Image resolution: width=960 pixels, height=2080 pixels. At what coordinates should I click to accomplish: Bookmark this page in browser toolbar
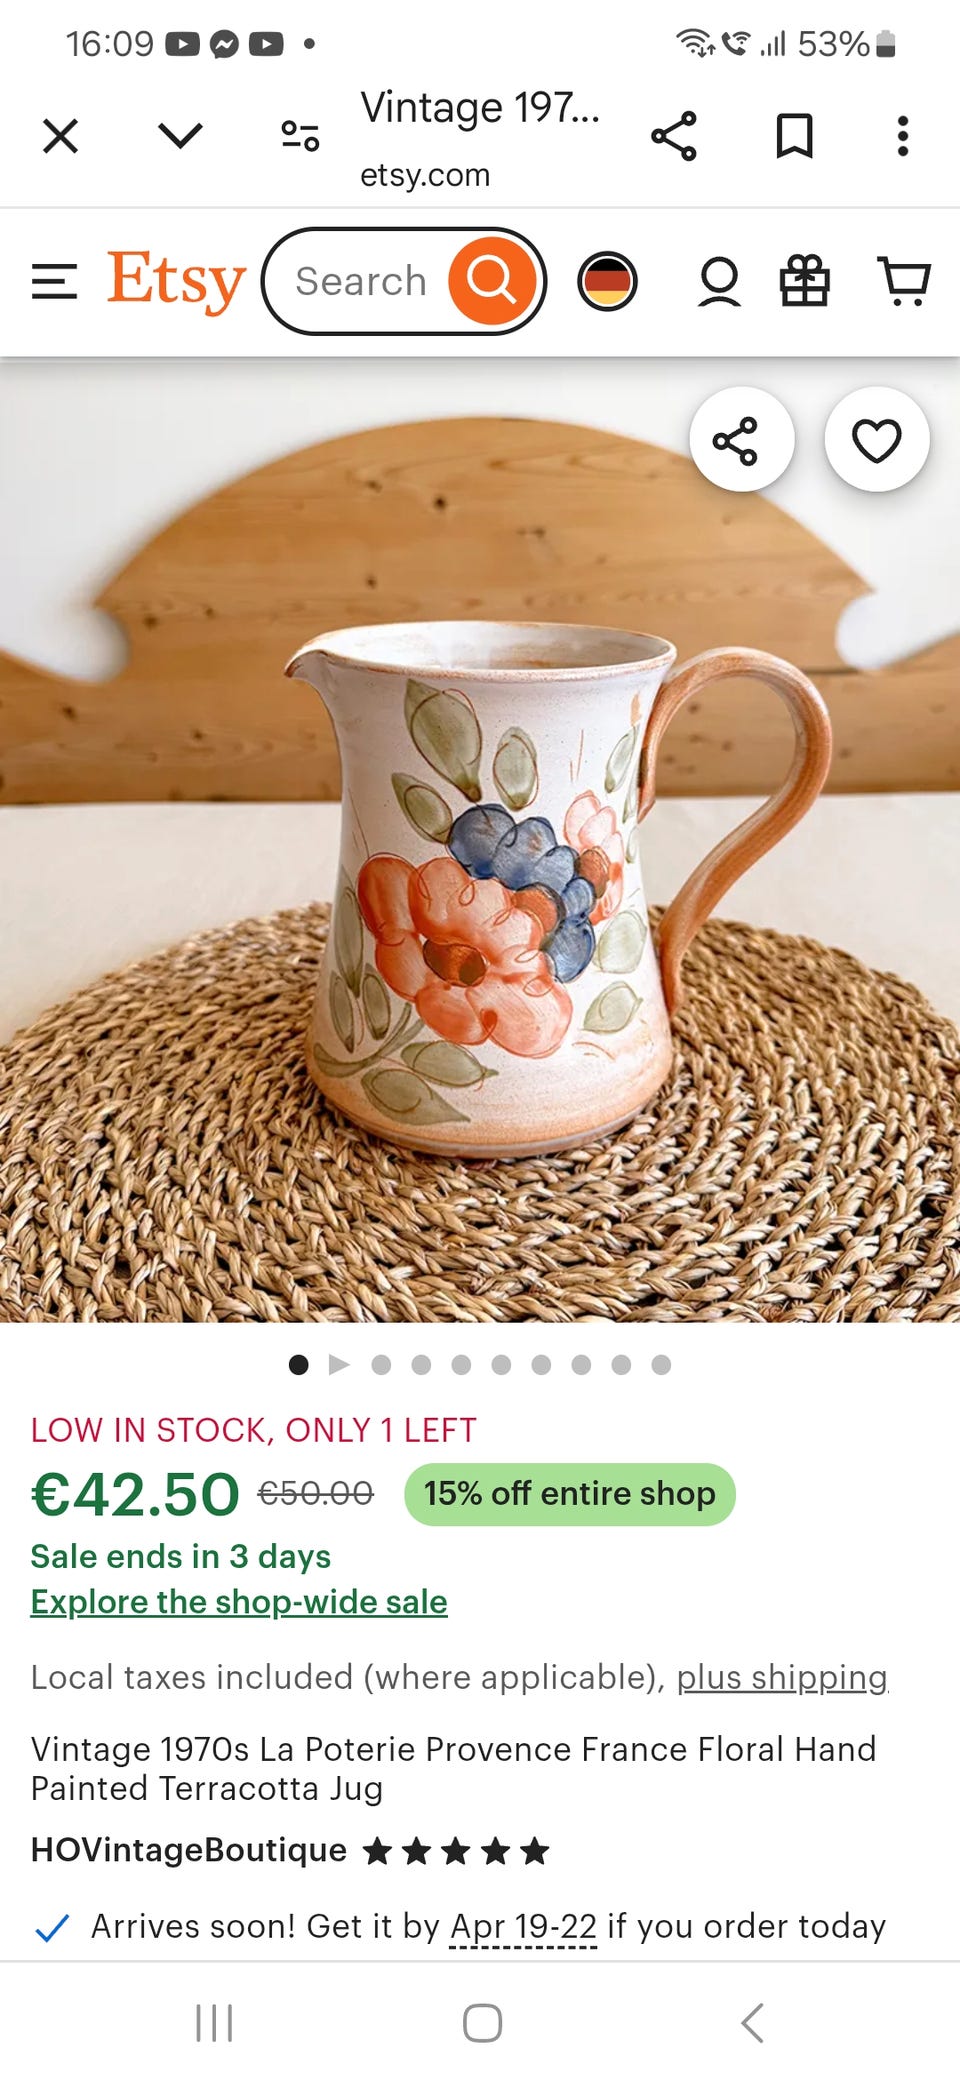coord(795,136)
